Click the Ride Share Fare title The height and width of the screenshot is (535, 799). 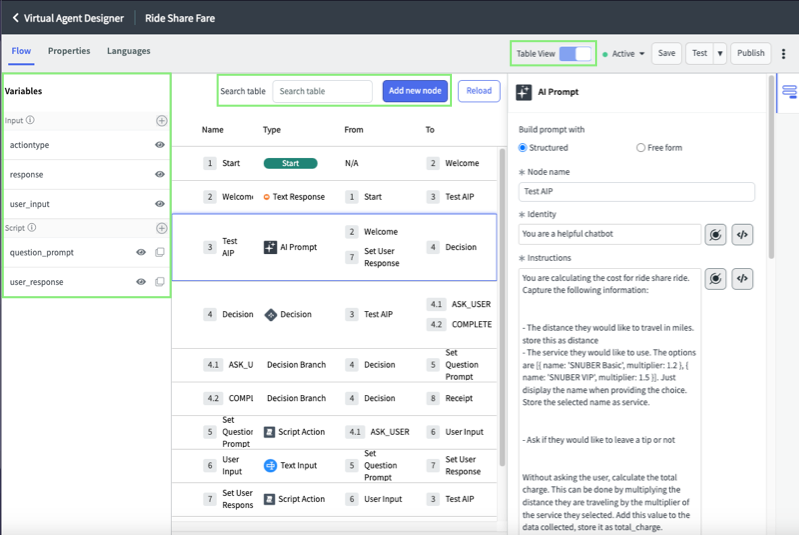[180, 18]
